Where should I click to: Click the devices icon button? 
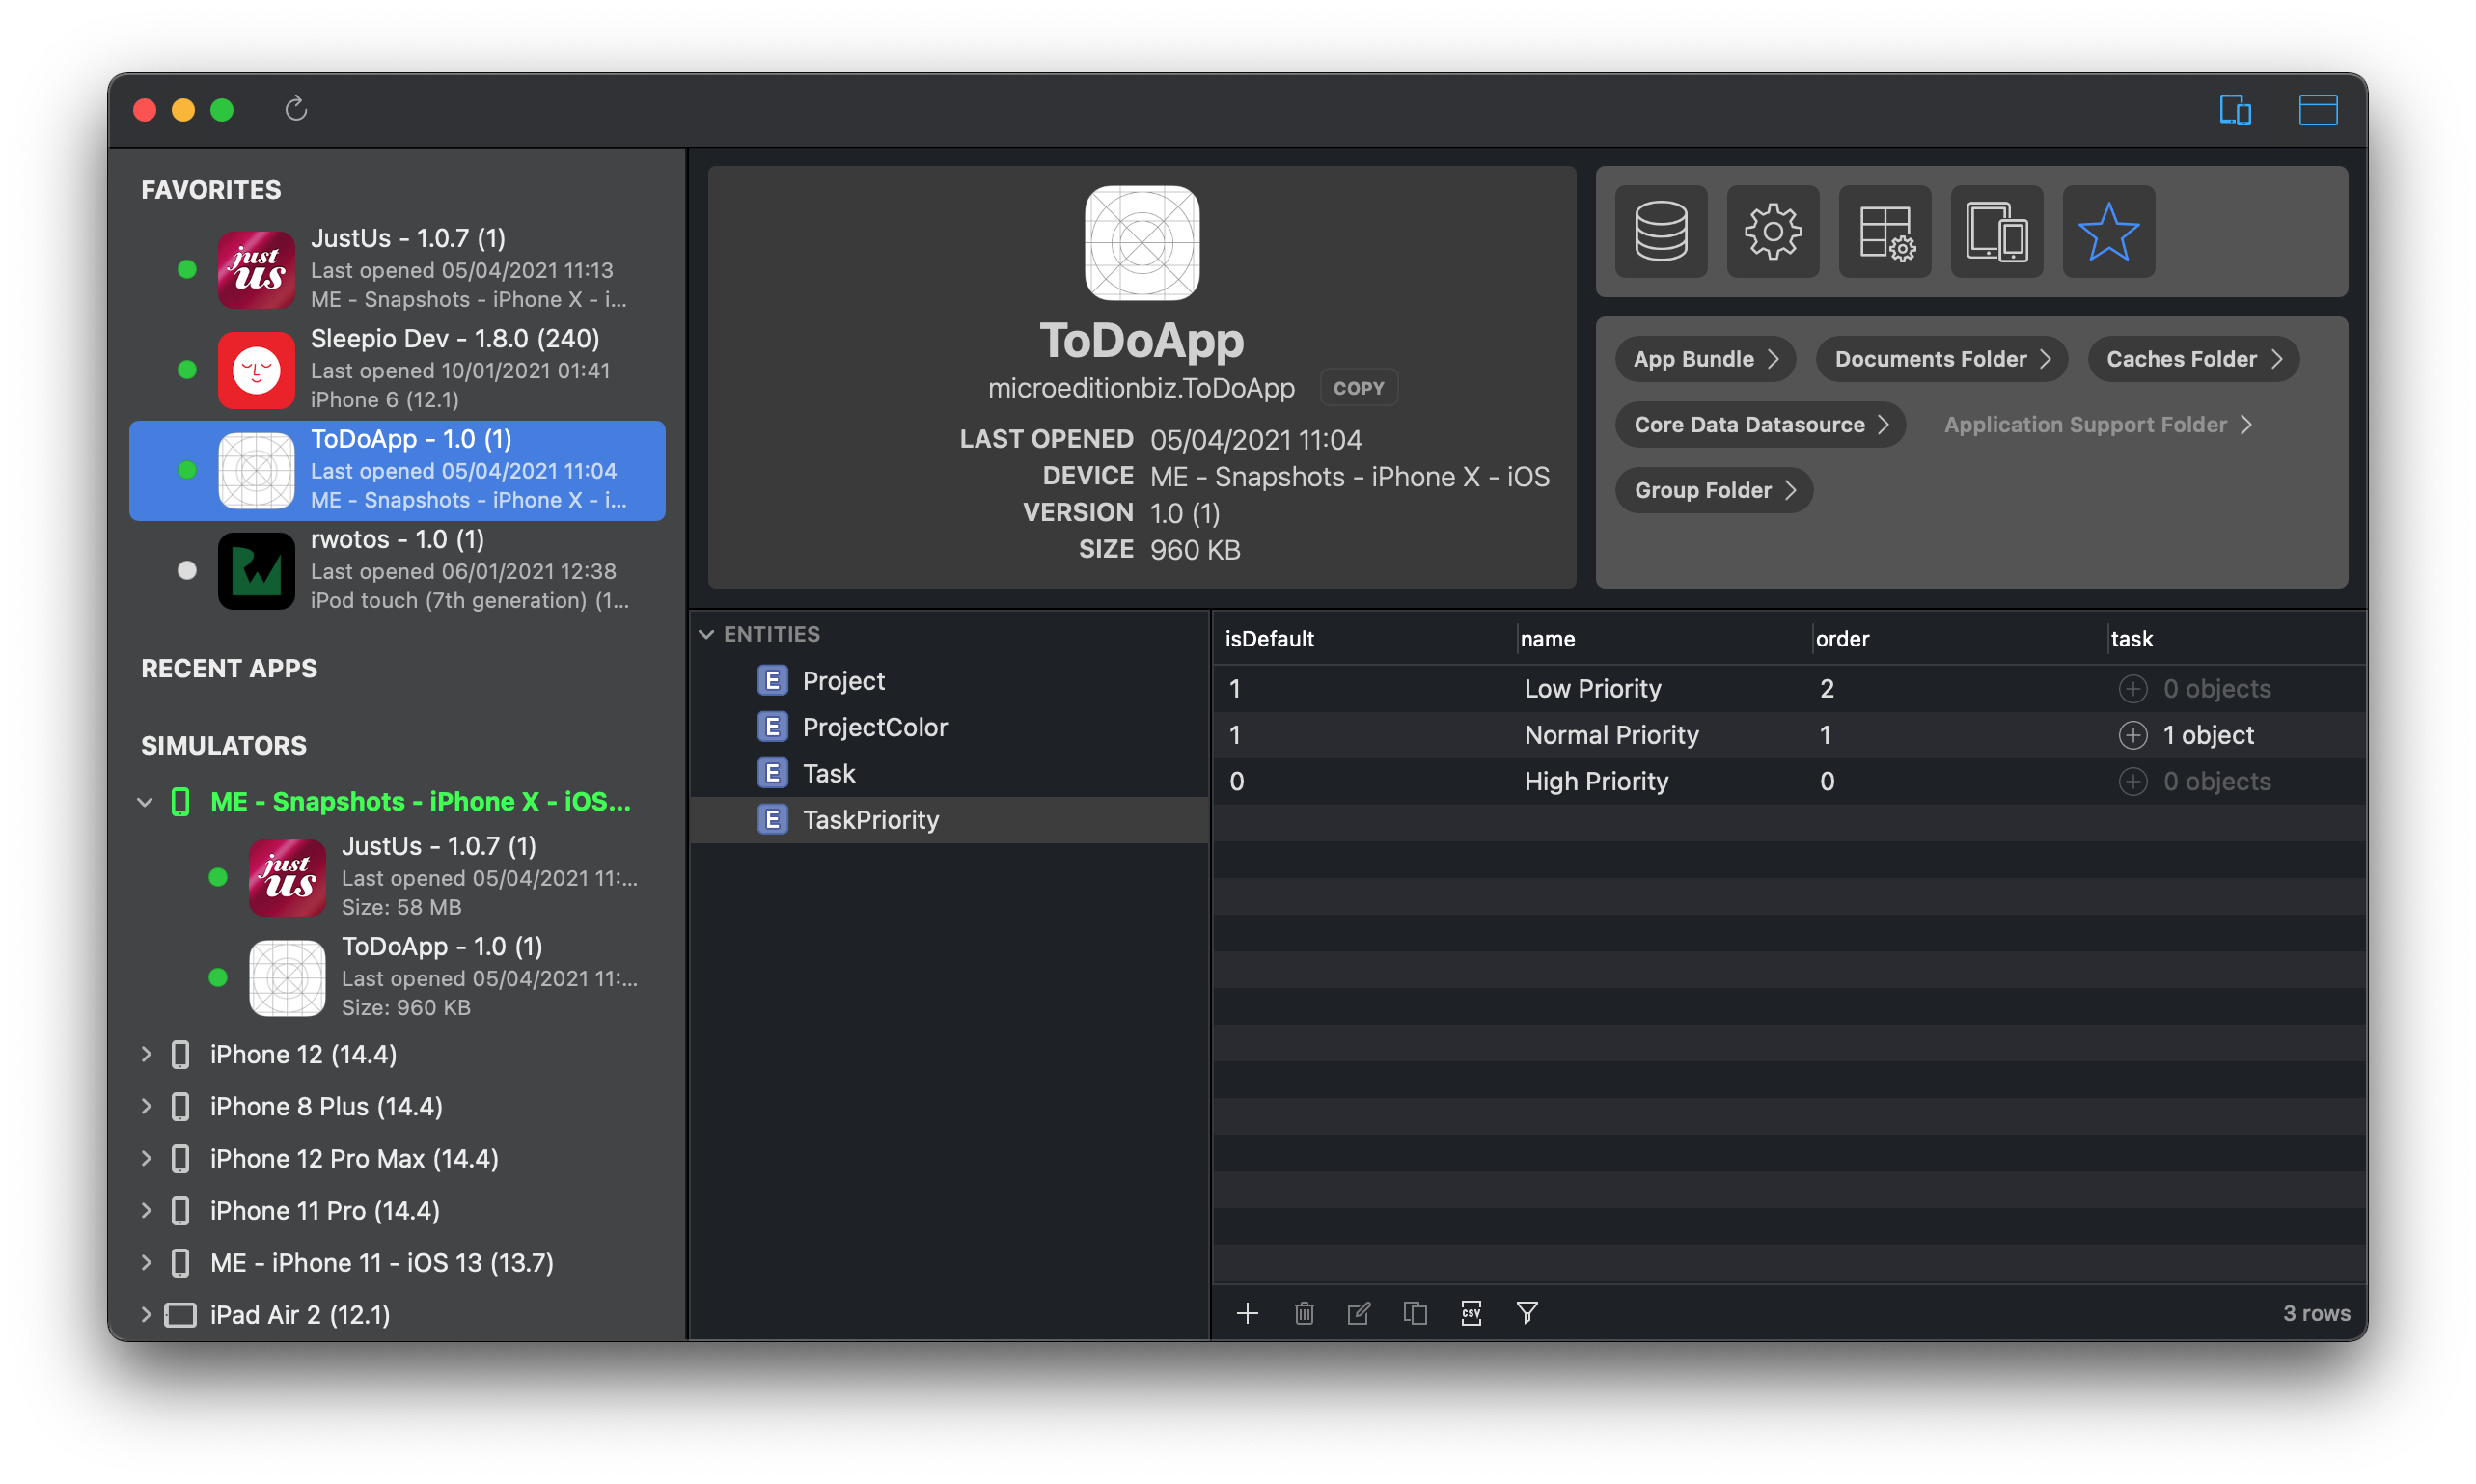click(1997, 231)
